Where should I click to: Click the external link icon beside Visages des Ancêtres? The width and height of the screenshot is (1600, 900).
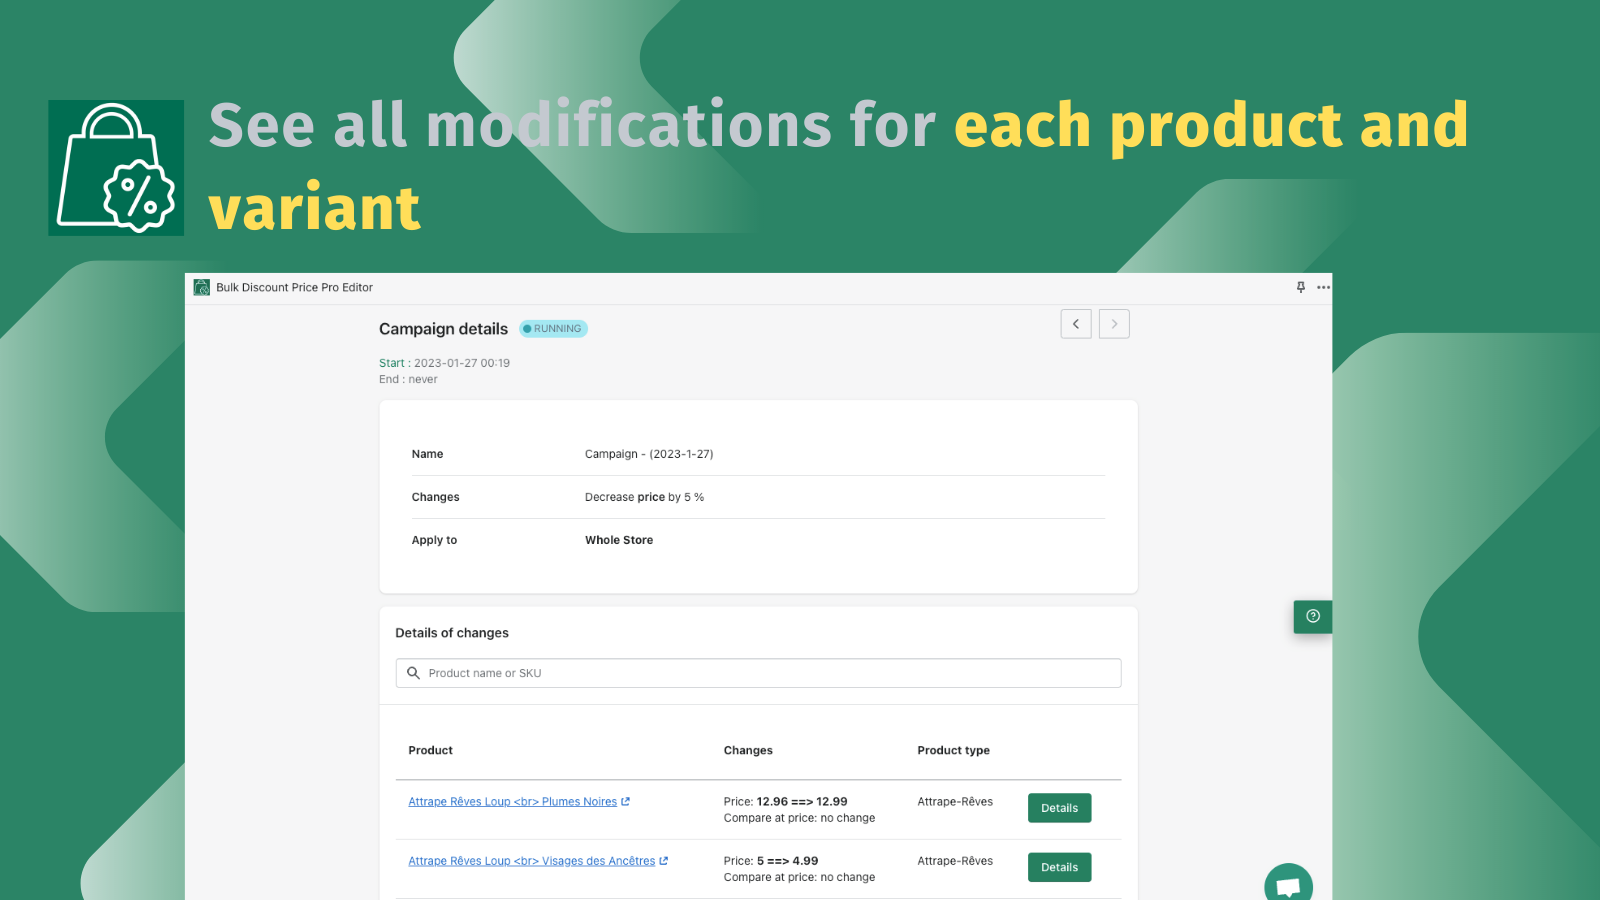[x=664, y=861]
